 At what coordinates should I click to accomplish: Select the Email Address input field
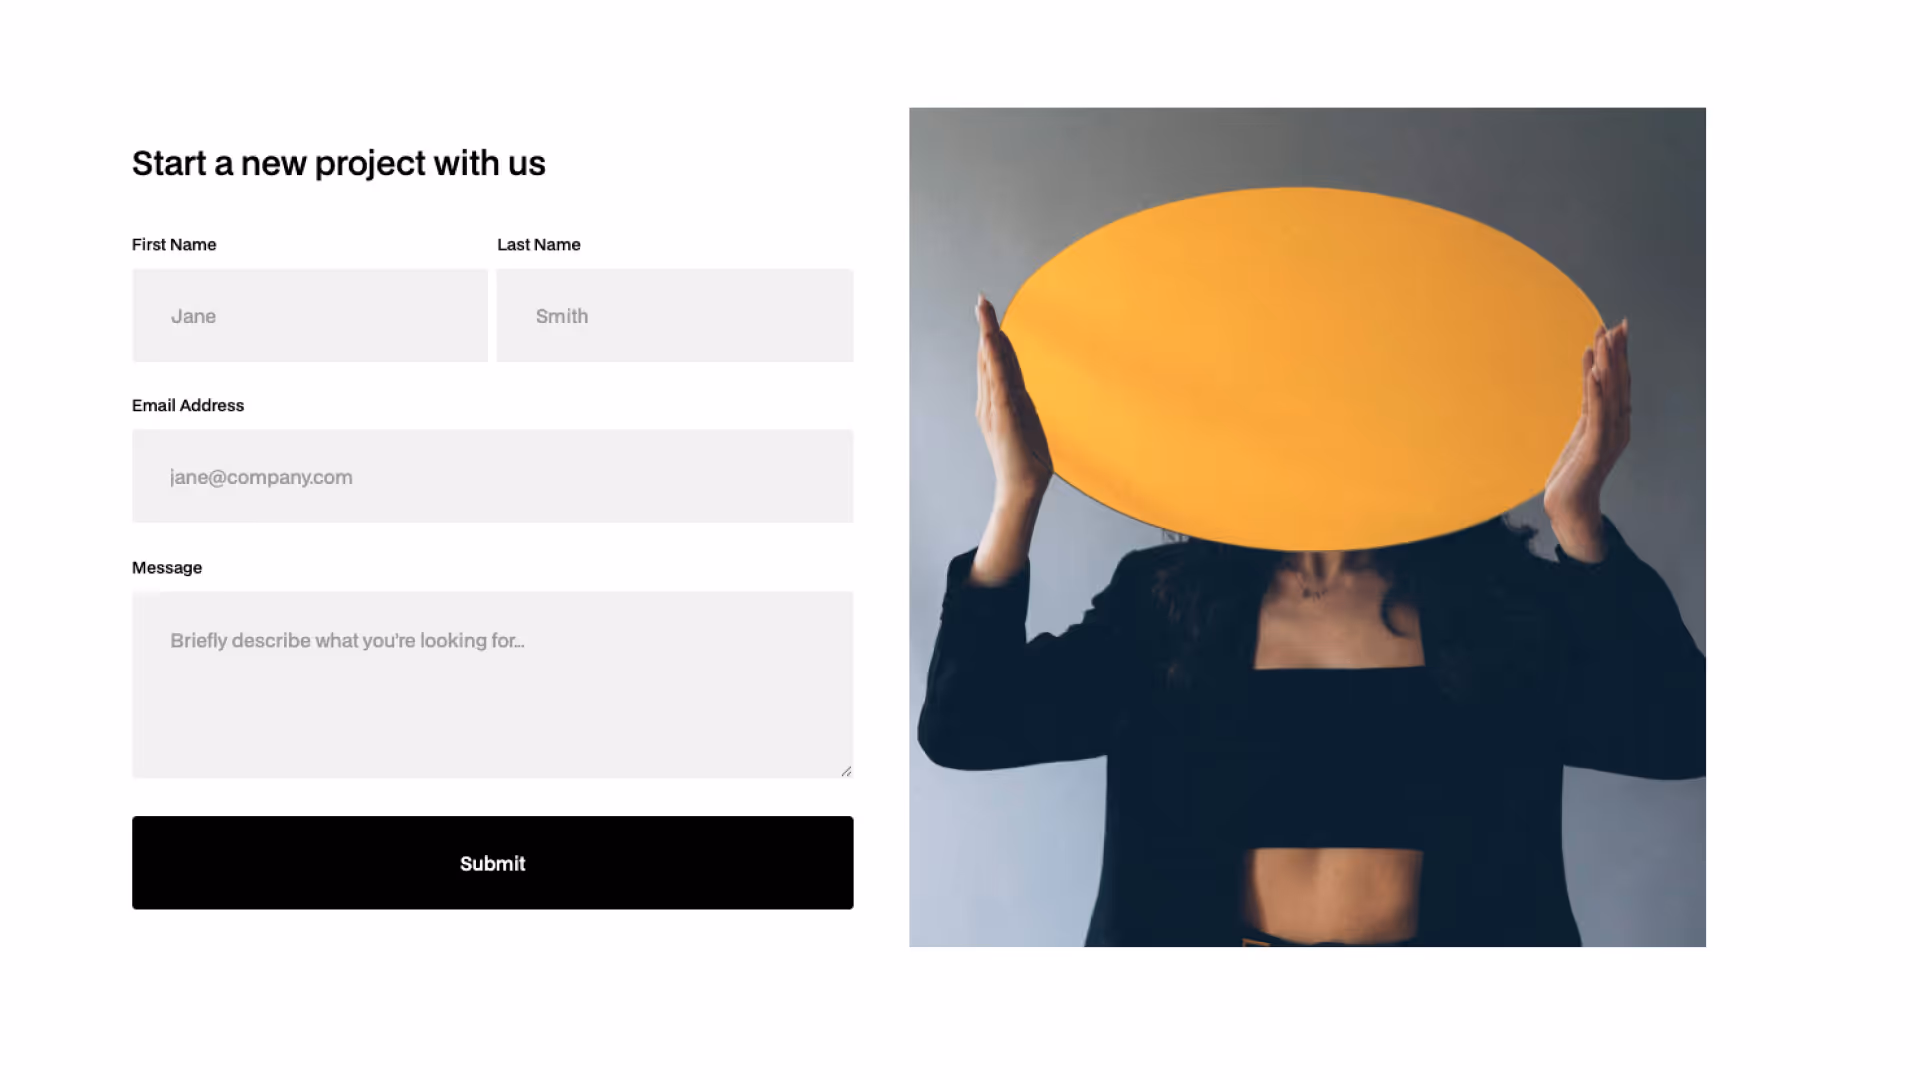(493, 476)
